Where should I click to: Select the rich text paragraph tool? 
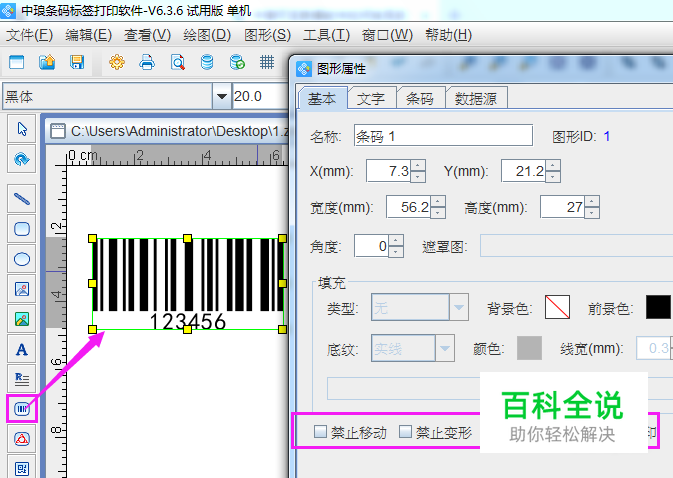point(22,379)
